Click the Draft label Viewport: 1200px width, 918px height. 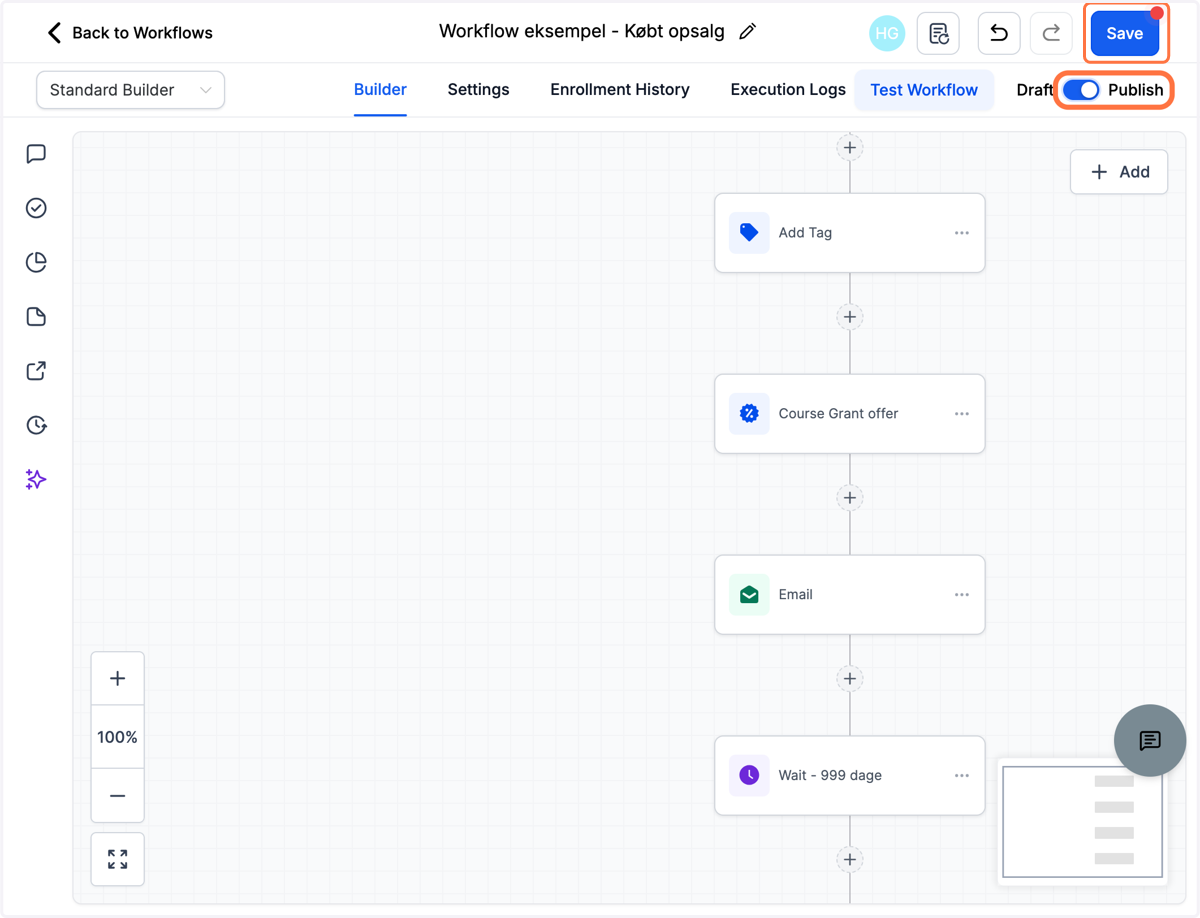(x=1035, y=90)
